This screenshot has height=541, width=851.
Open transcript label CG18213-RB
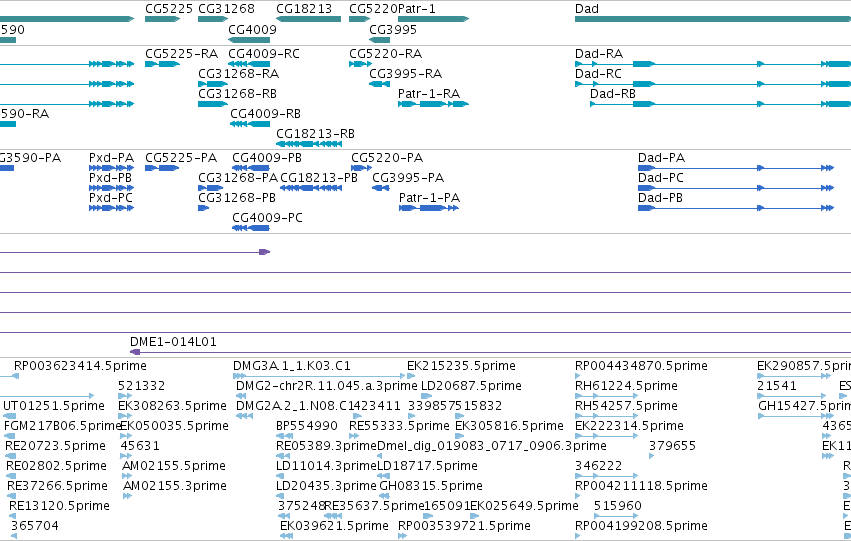pyautogui.click(x=315, y=134)
